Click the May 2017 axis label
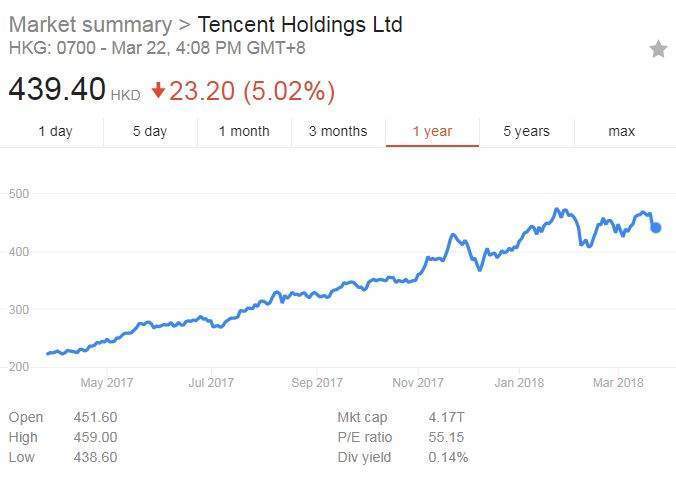The height and width of the screenshot is (483, 676). pyautogui.click(x=107, y=383)
